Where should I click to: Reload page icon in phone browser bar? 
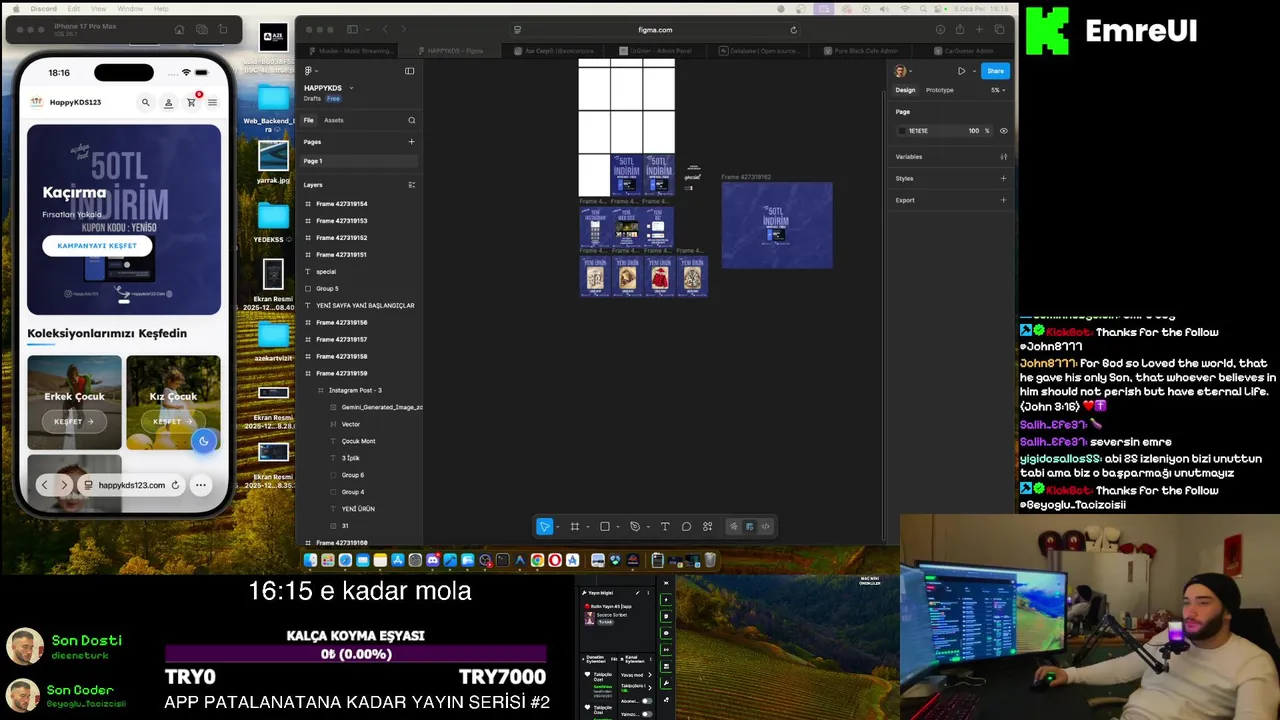(x=175, y=485)
